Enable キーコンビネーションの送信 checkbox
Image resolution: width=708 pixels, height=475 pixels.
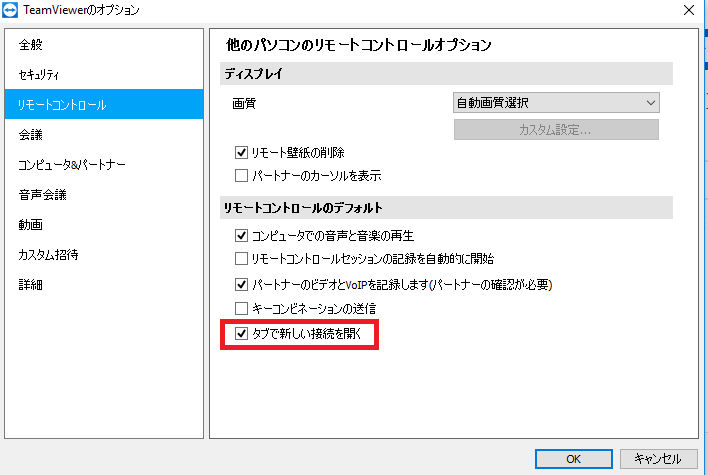tap(242, 308)
